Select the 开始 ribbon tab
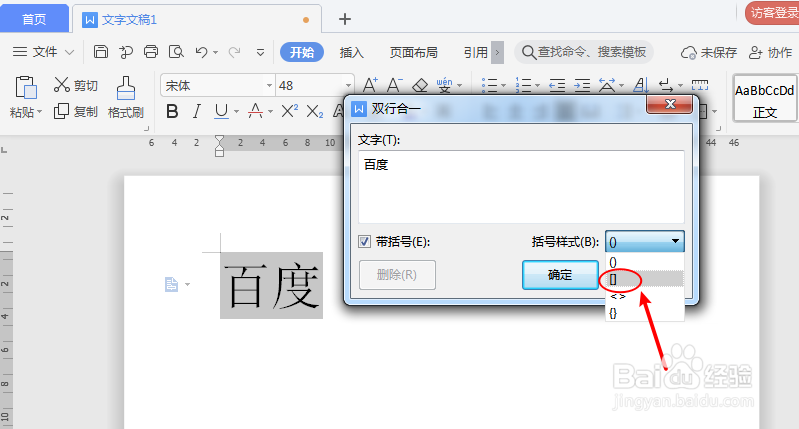Image resolution: width=799 pixels, height=429 pixels. [302, 52]
